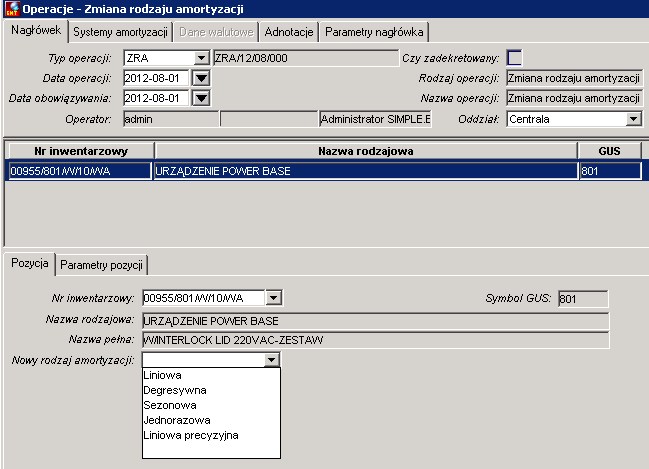Open the Data operacji calendar dropdown
Screen dimensions: 649x469
click(x=201, y=78)
